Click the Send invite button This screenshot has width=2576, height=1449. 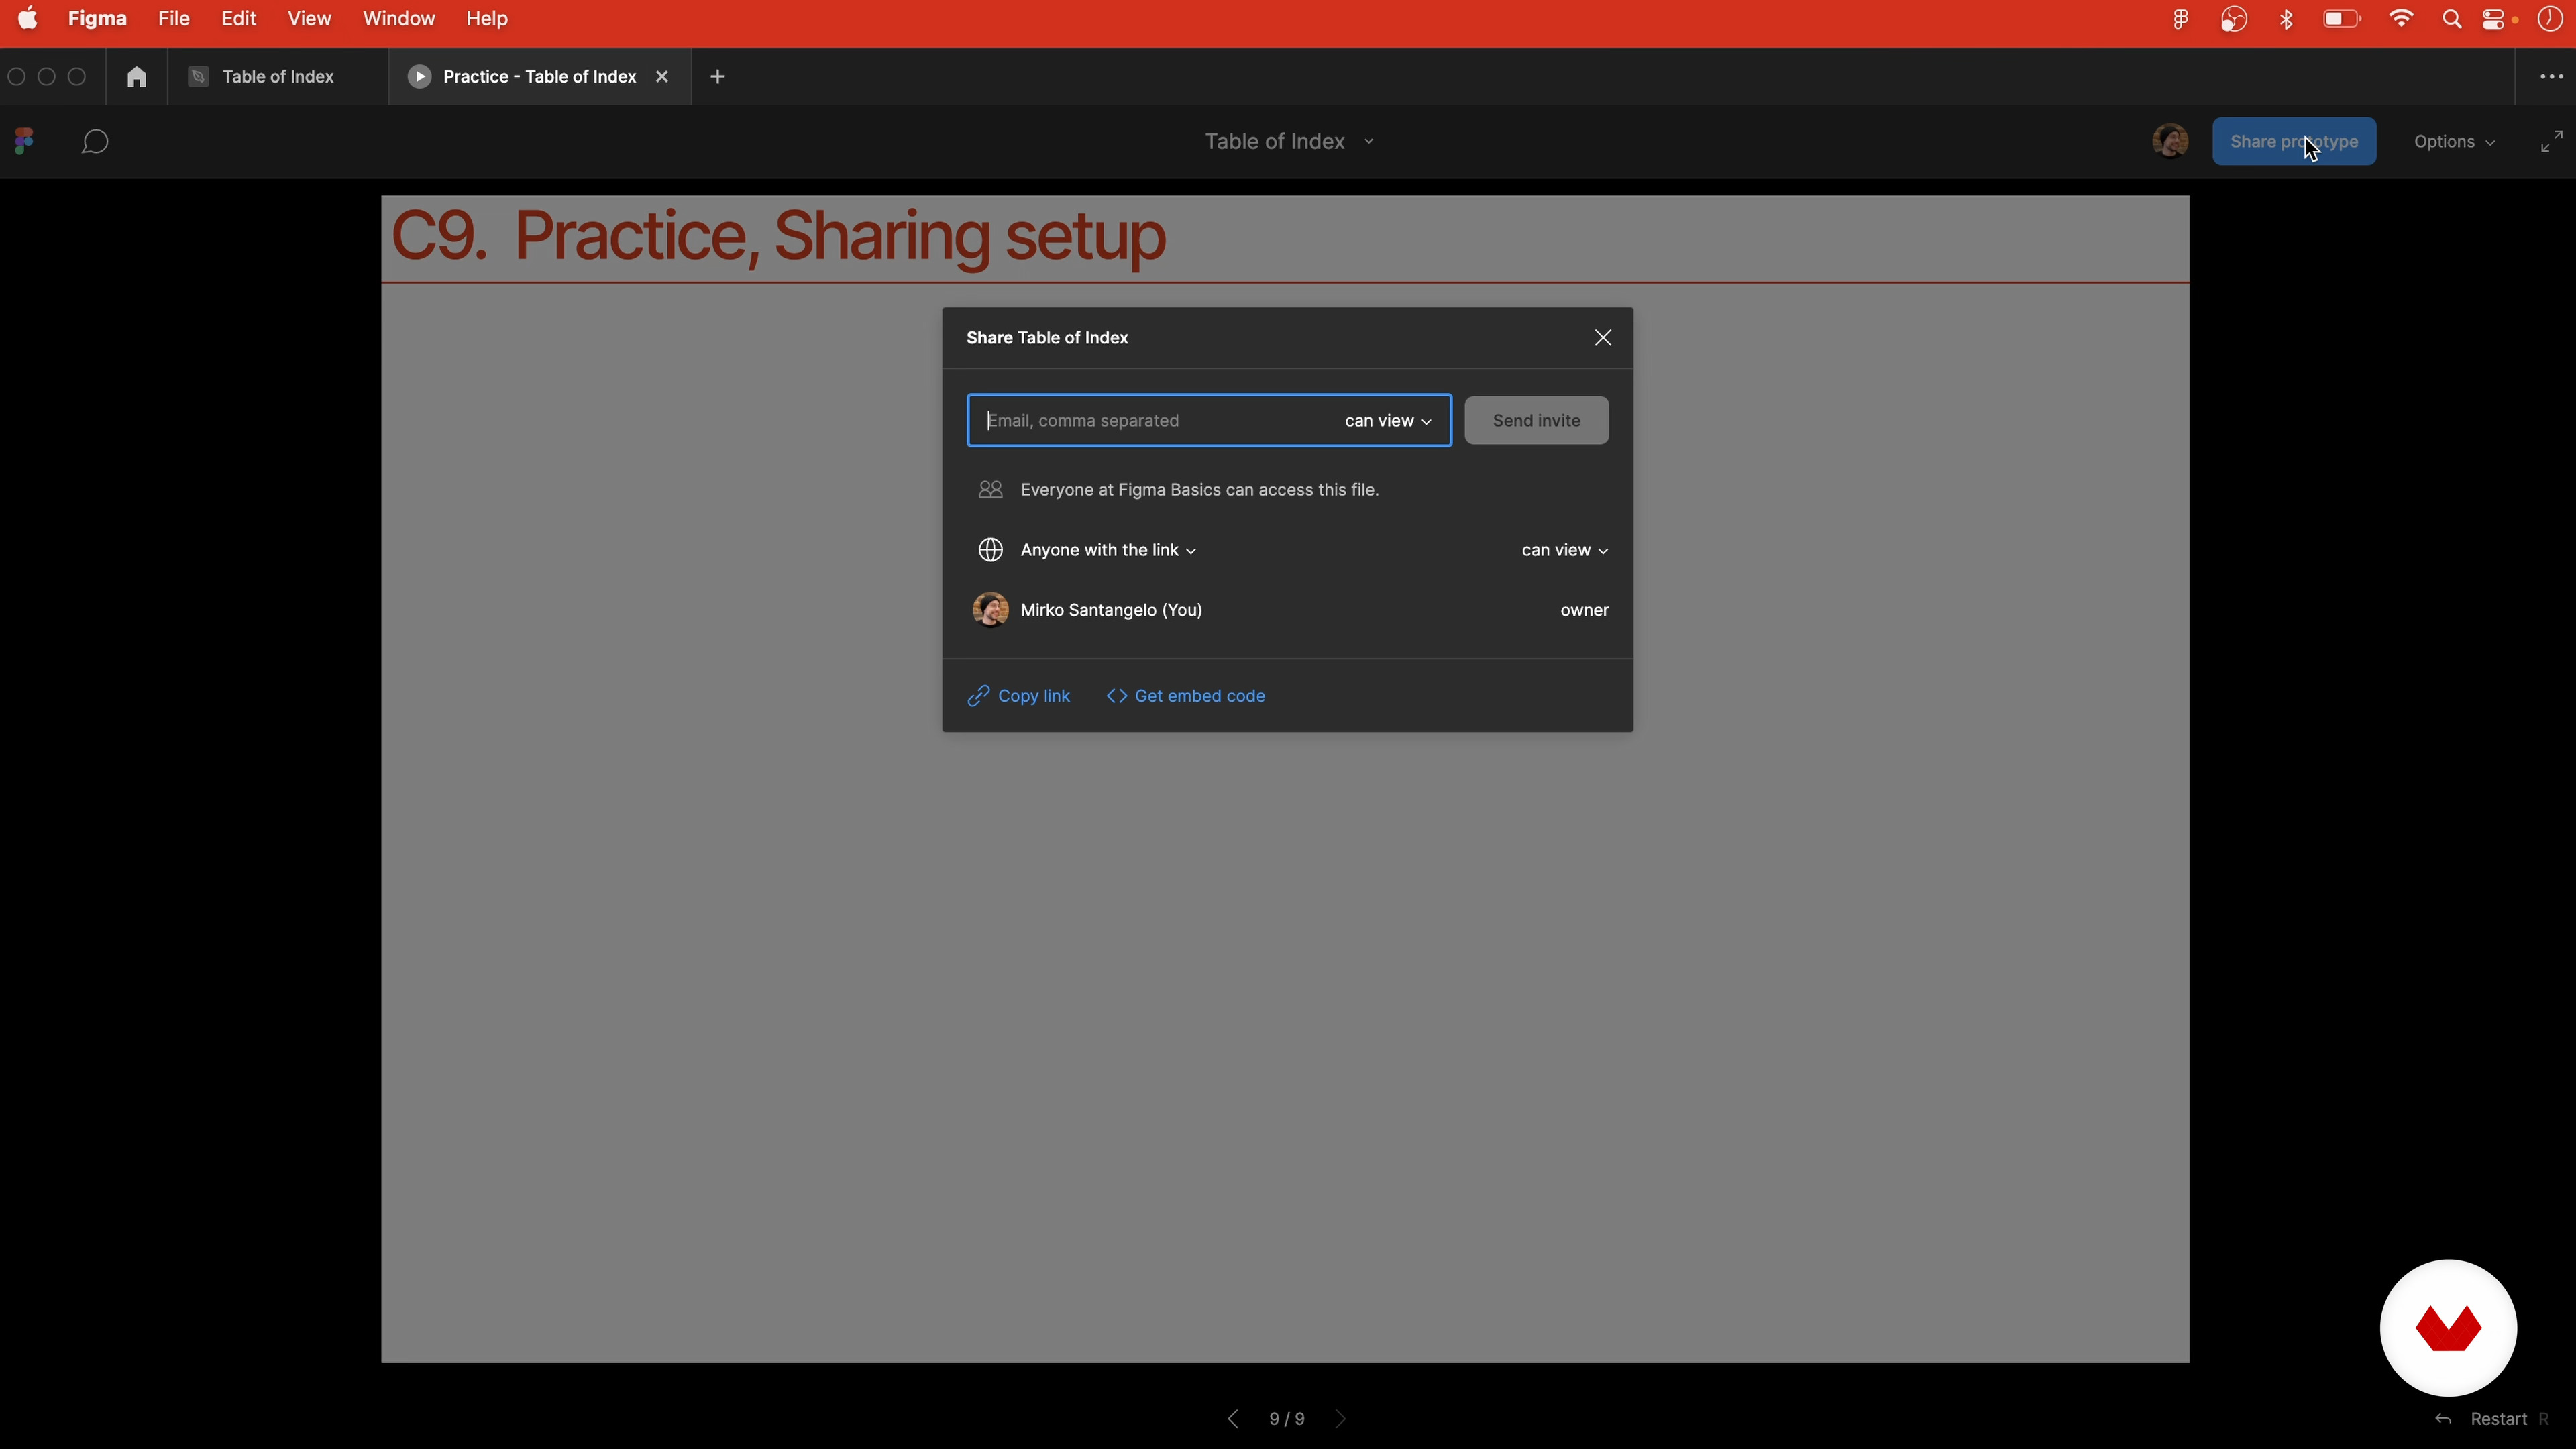1536,420
